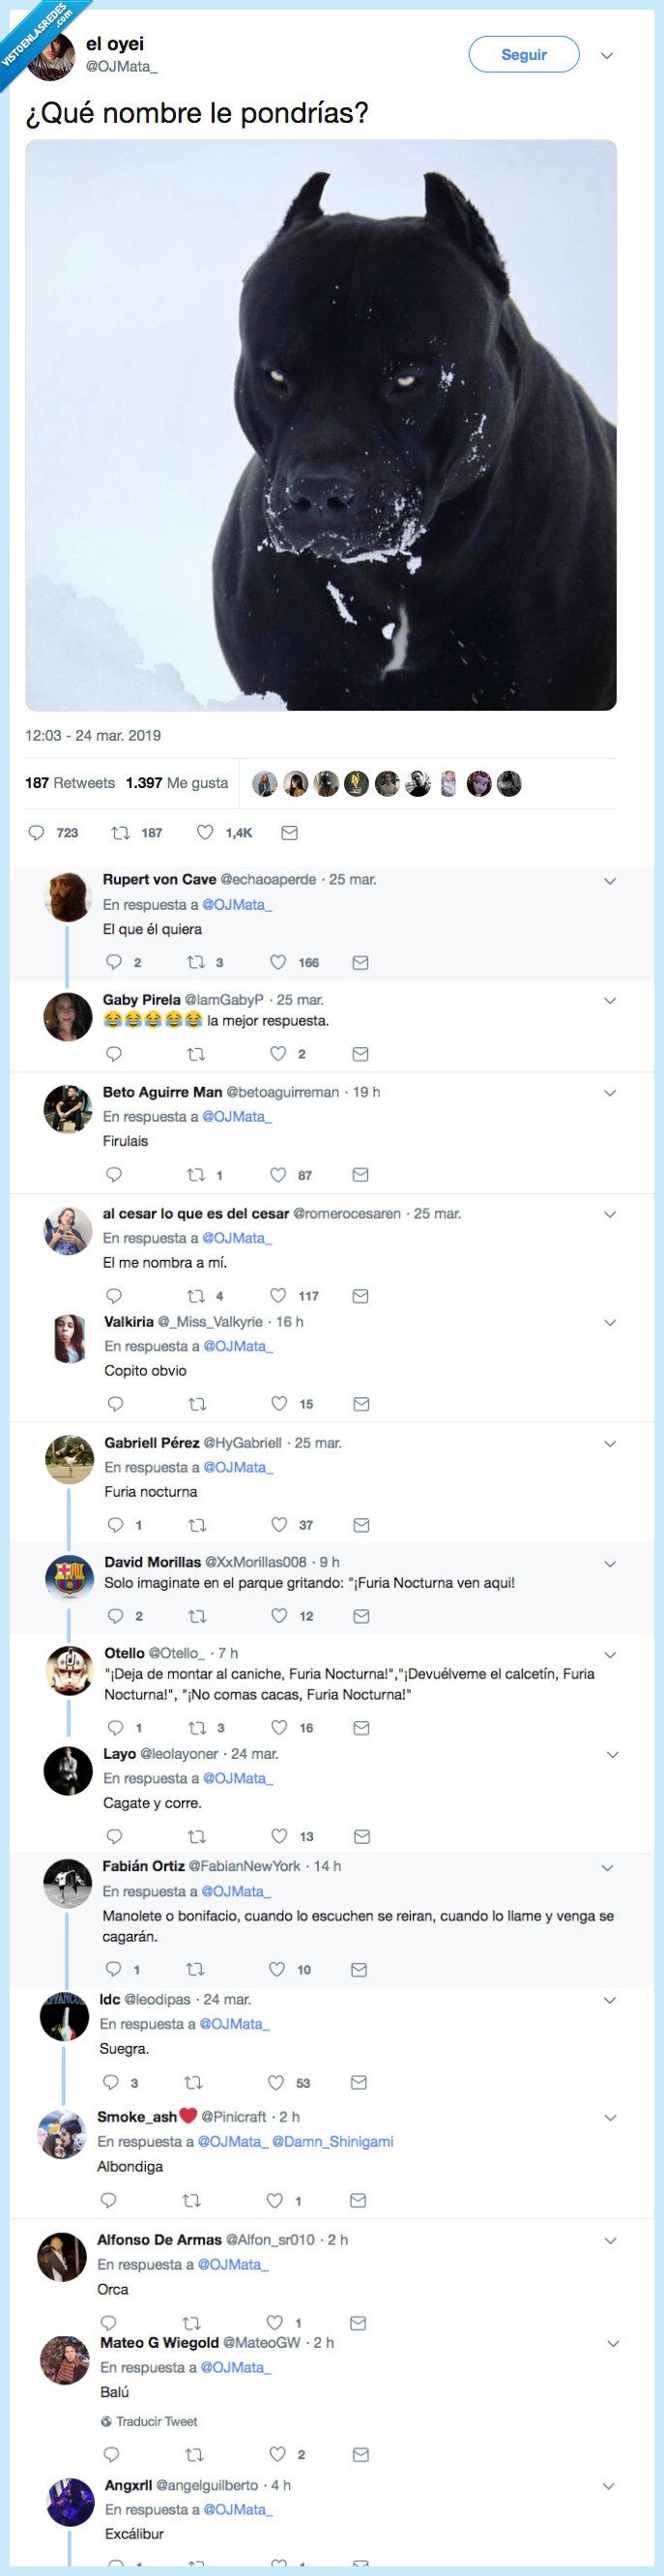Show the 1.397 Me gusta list
This screenshot has width=664, height=2576.
coord(177,783)
